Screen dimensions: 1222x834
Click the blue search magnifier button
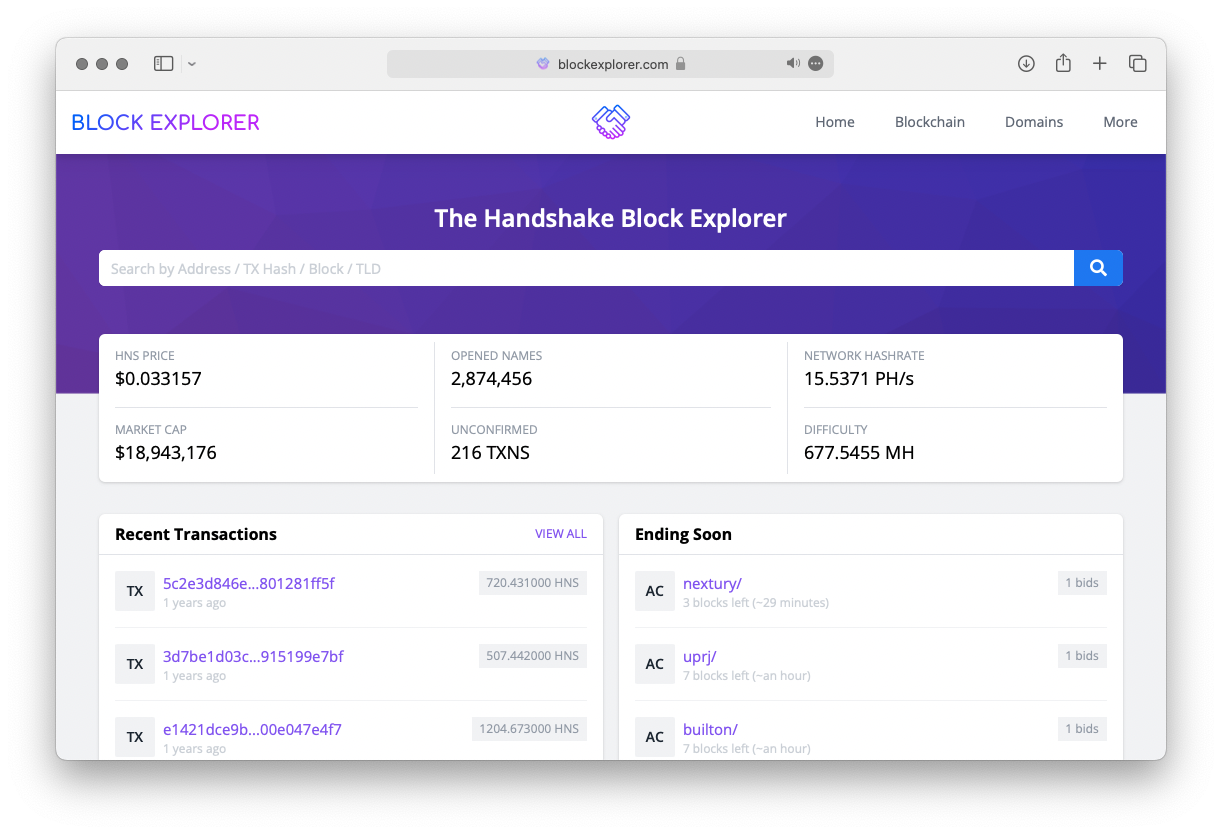point(1098,268)
